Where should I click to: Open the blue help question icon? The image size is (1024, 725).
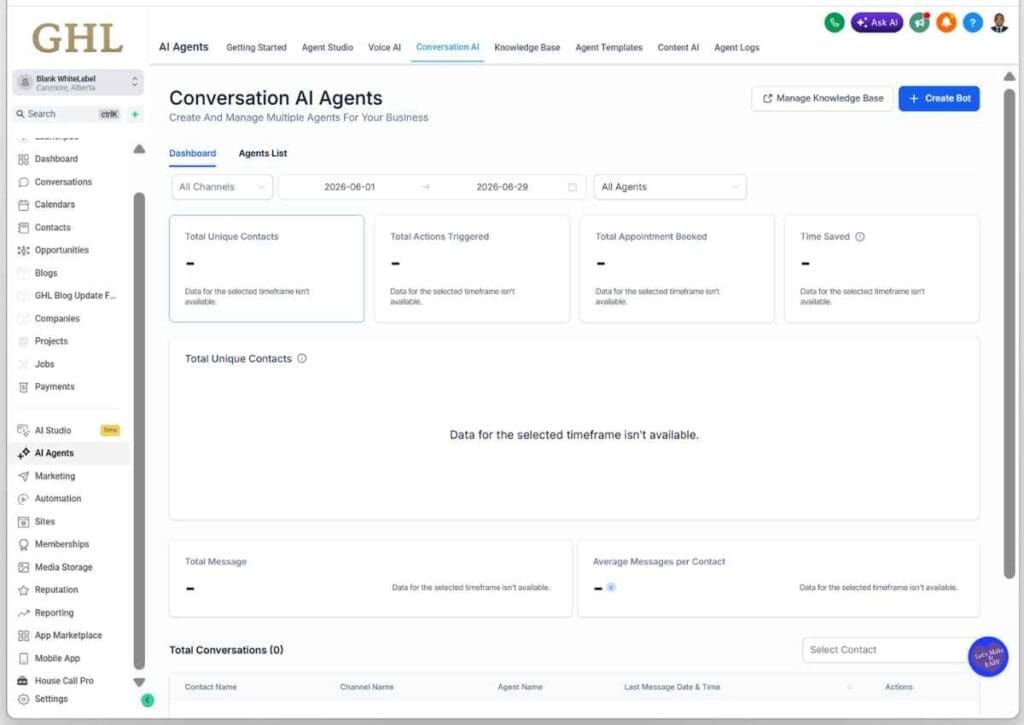[x=972, y=23]
